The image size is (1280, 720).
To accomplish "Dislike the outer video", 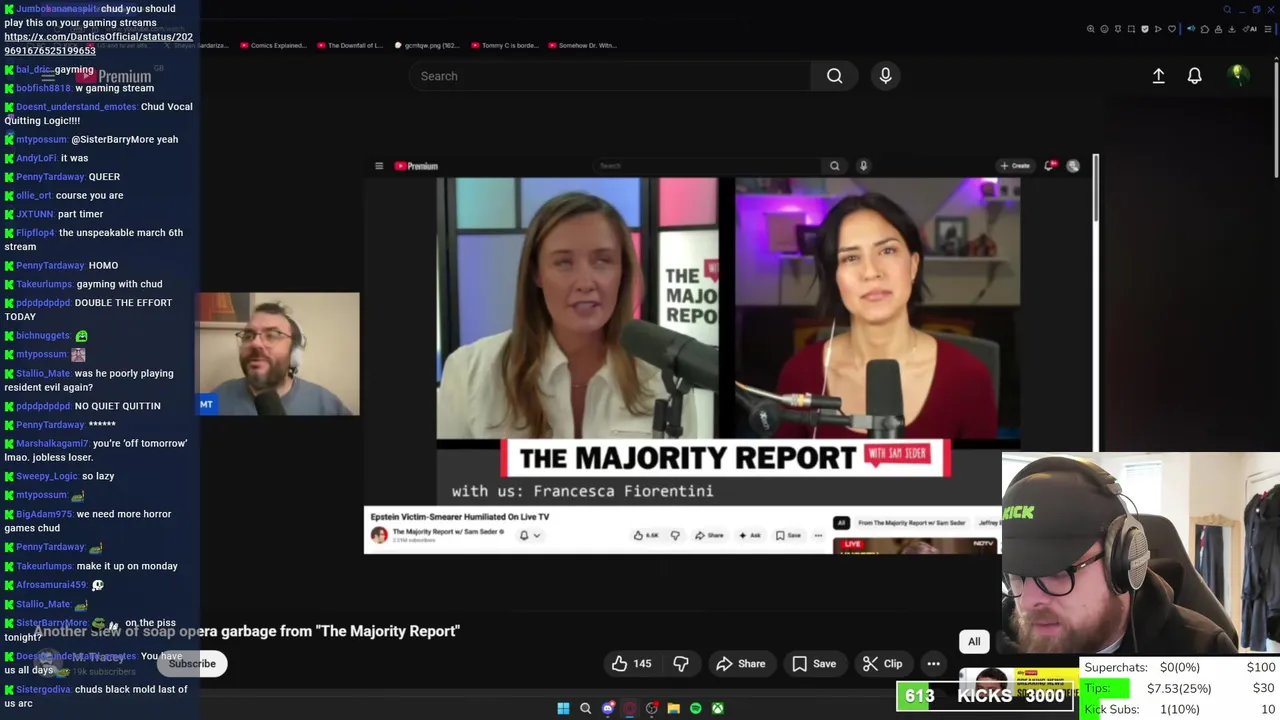I will 681,664.
